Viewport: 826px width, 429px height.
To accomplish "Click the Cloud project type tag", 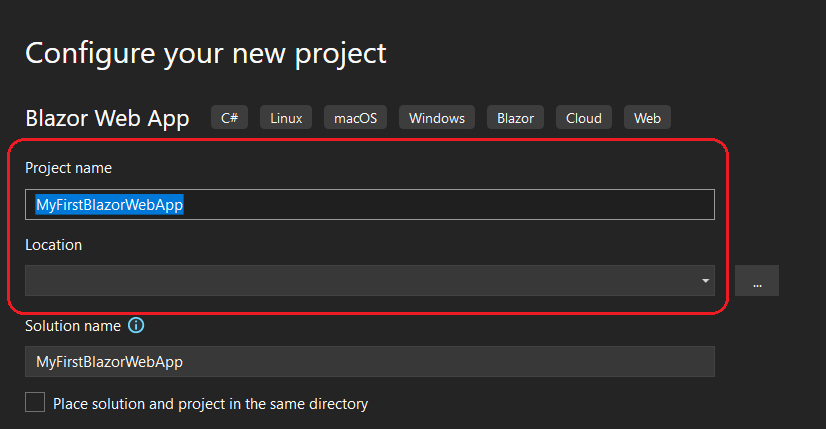I will tap(583, 118).
